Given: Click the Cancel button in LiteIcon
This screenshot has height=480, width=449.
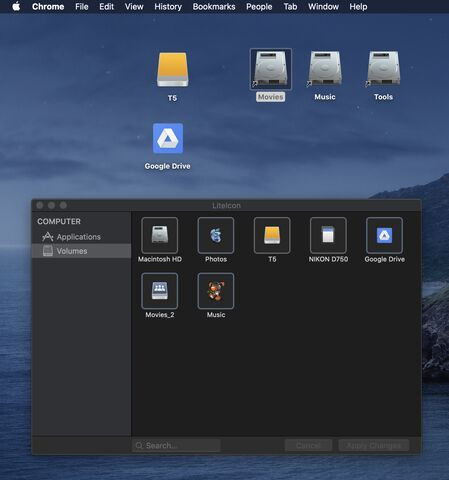Looking at the screenshot, I should (308, 445).
